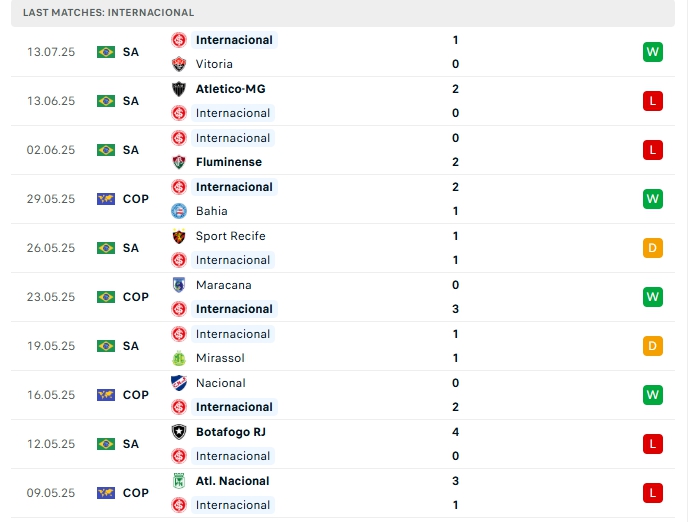The height and width of the screenshot is (522, 688).
Task: Click the Nacional club shield icon
Action: [179, 383]
